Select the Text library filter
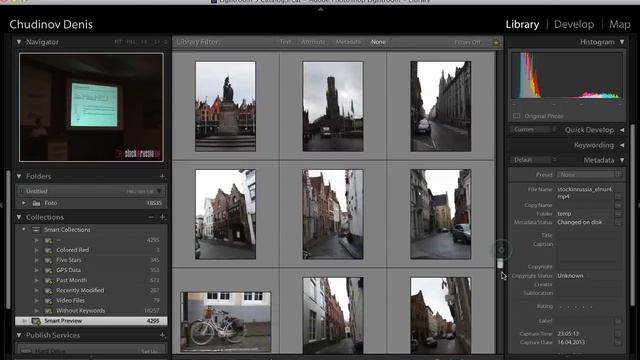640x360 pixels. [x=285, y=42]
